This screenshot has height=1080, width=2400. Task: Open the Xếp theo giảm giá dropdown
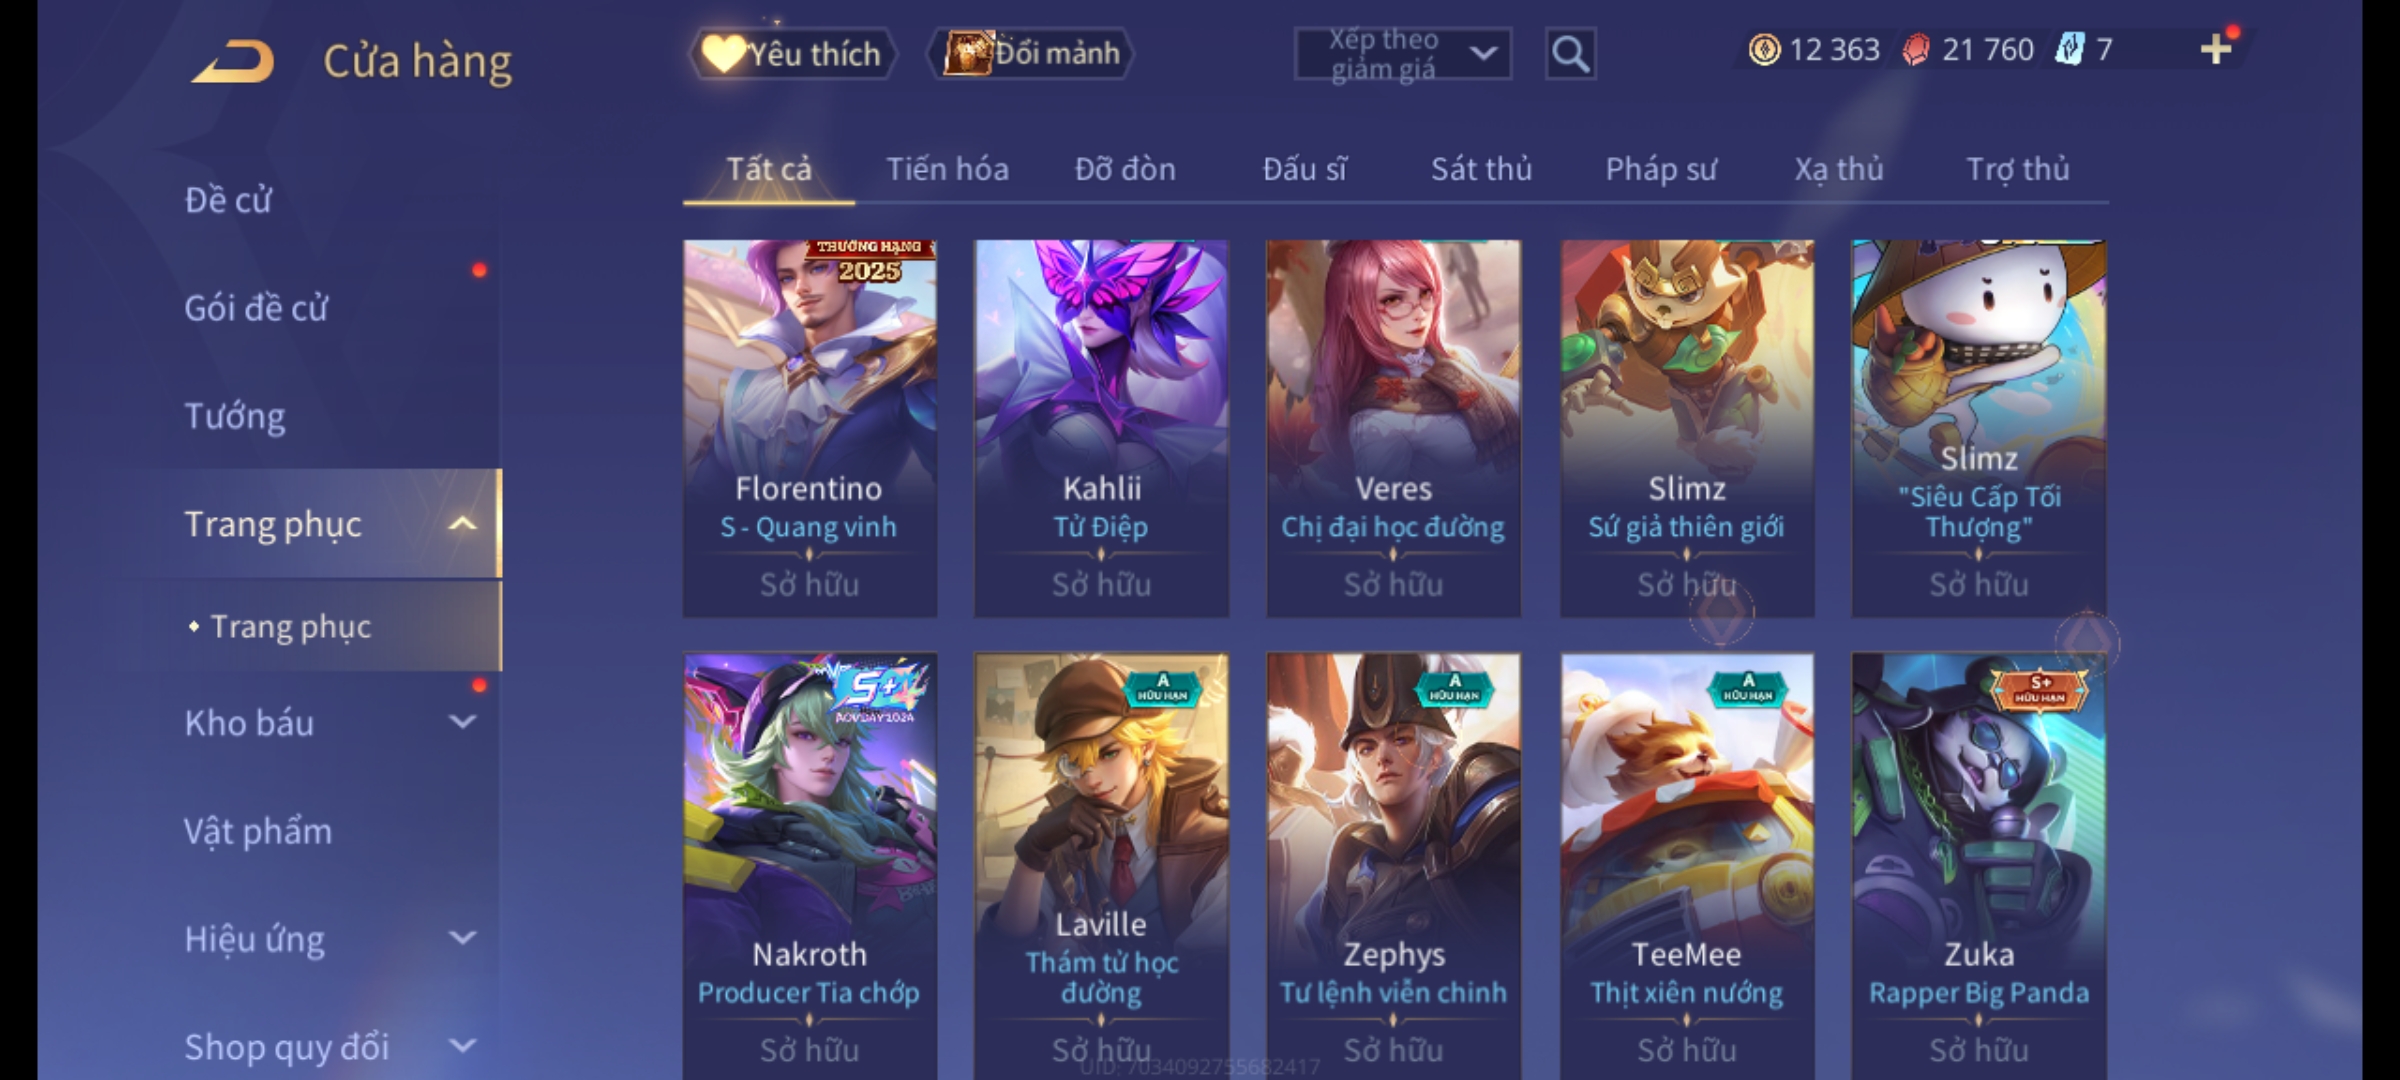click(1402, 54)
